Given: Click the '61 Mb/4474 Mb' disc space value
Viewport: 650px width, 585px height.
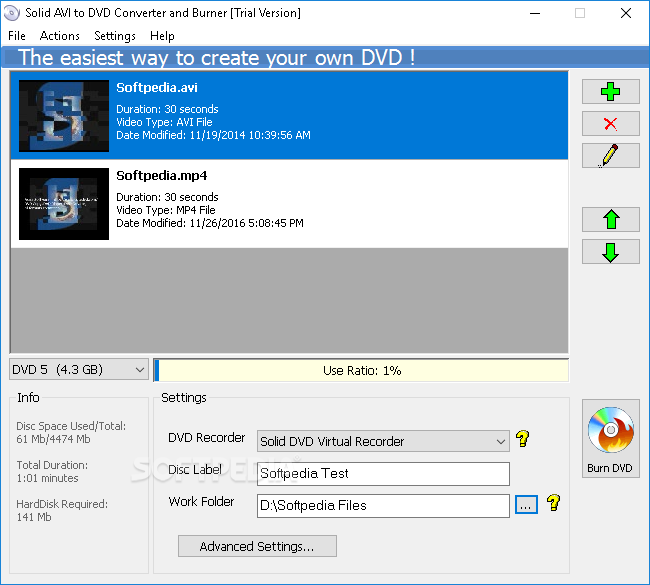Looking at the screenshot, I should 53,439.
